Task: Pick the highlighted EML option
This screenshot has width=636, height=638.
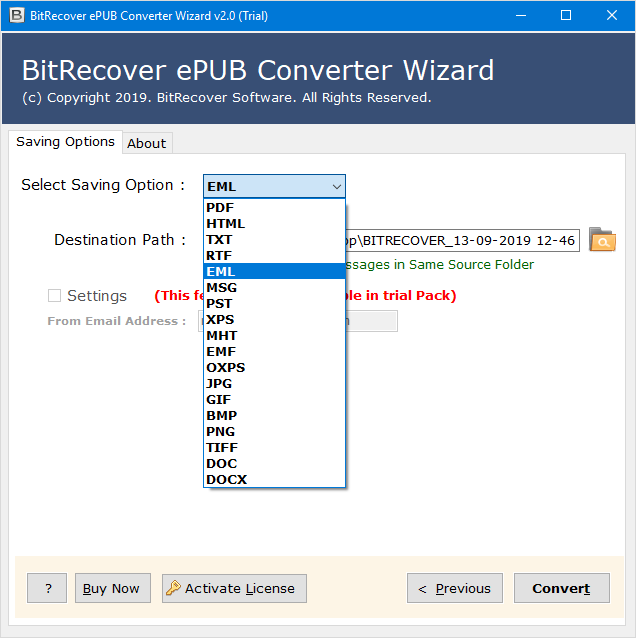Action: (x=274, y=271)
